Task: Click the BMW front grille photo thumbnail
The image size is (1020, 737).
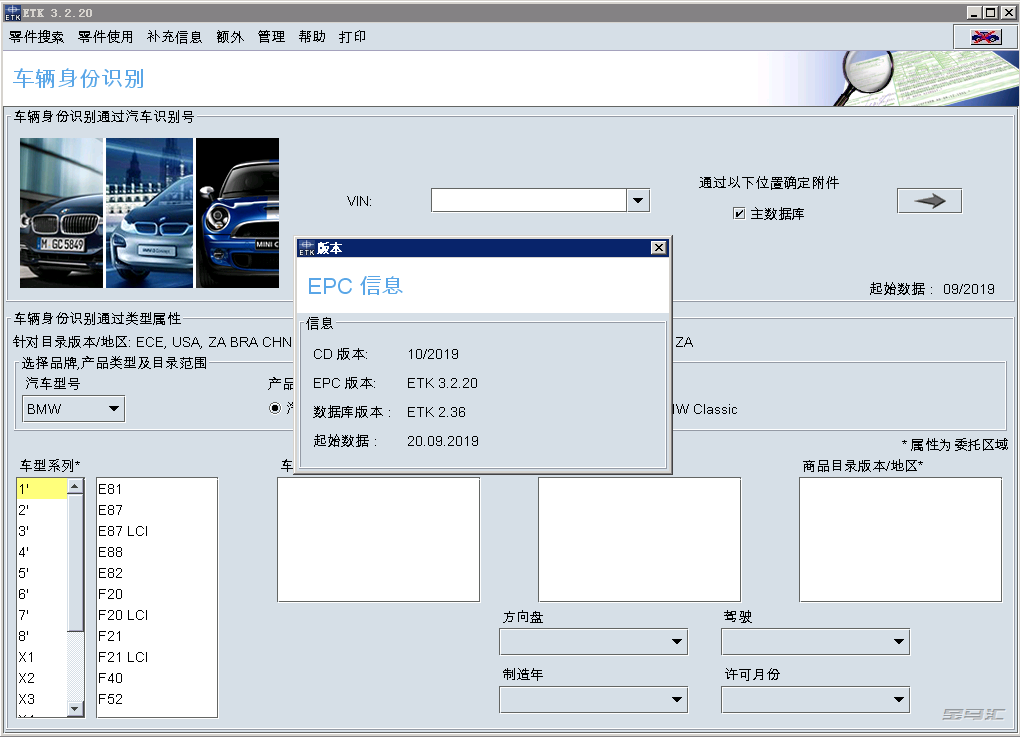Action: [61, 213]
